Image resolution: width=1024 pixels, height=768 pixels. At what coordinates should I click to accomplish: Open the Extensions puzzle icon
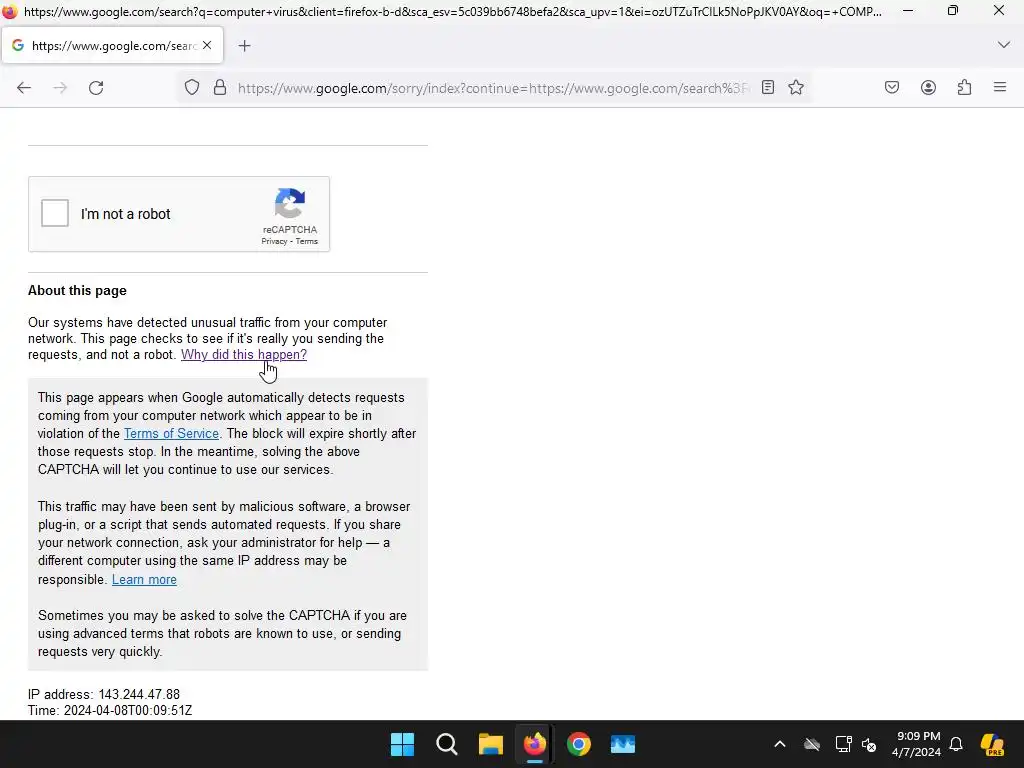point(965,88)
